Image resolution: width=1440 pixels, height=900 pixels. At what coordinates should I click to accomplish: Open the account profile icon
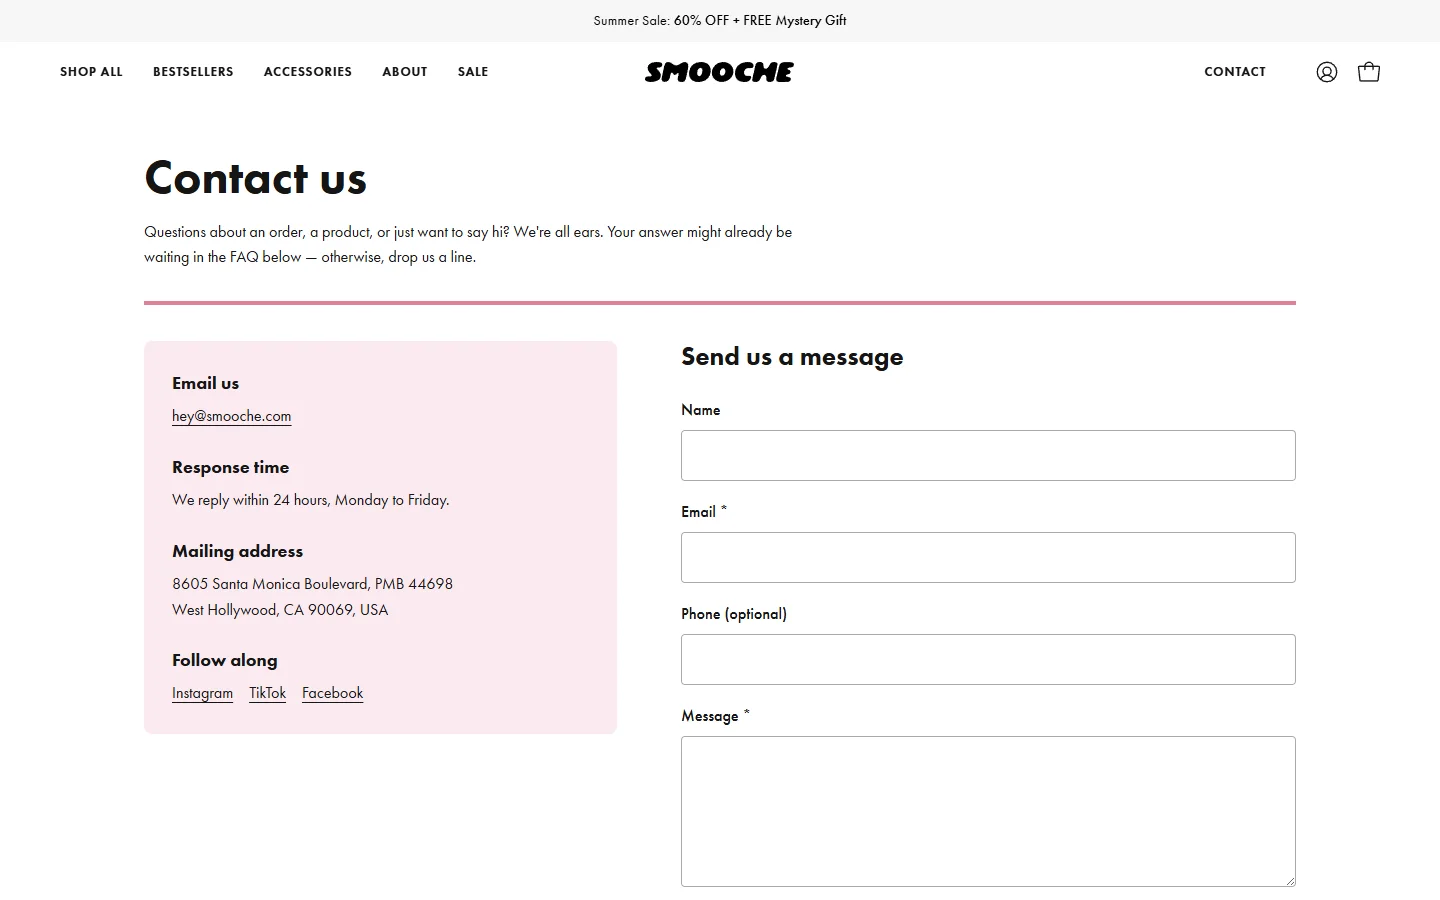(x=1326, y=72)
